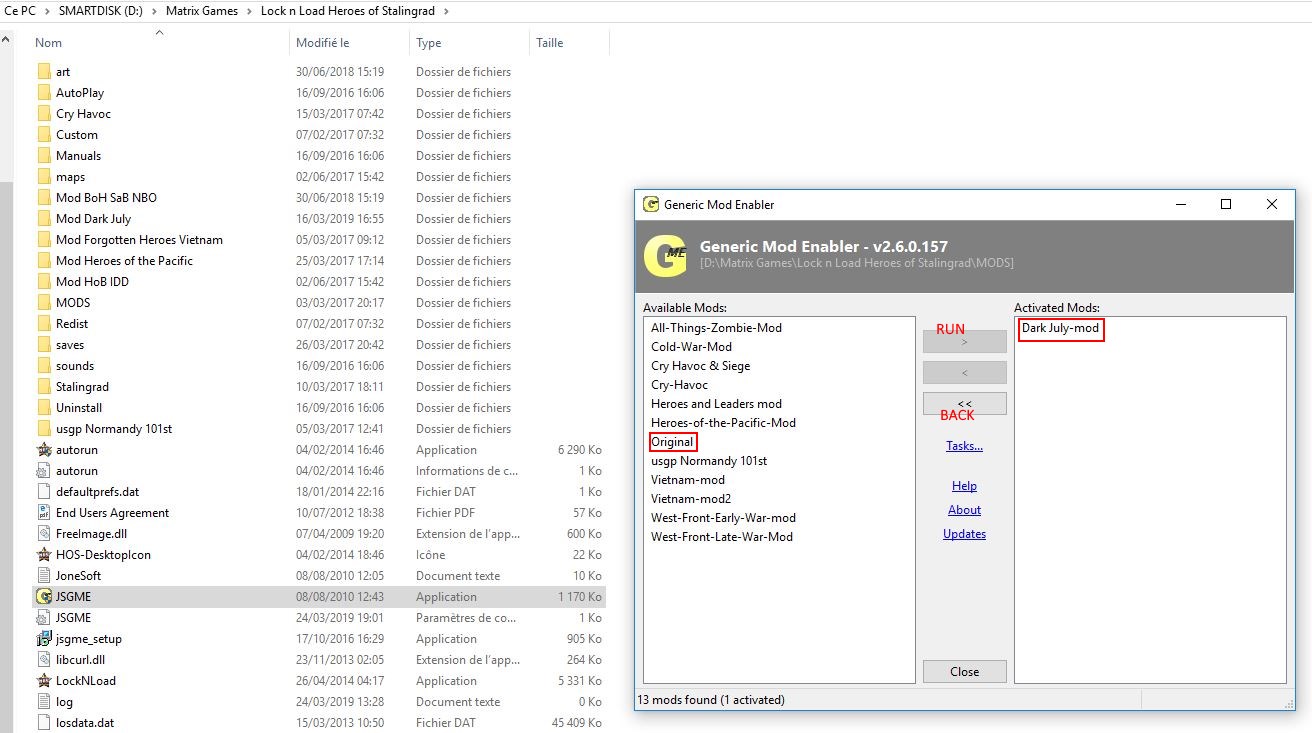Viewport: 1312px width, 733px height.
Task: Expand the chevron after Matrix Games
Action: coord(249,11)
